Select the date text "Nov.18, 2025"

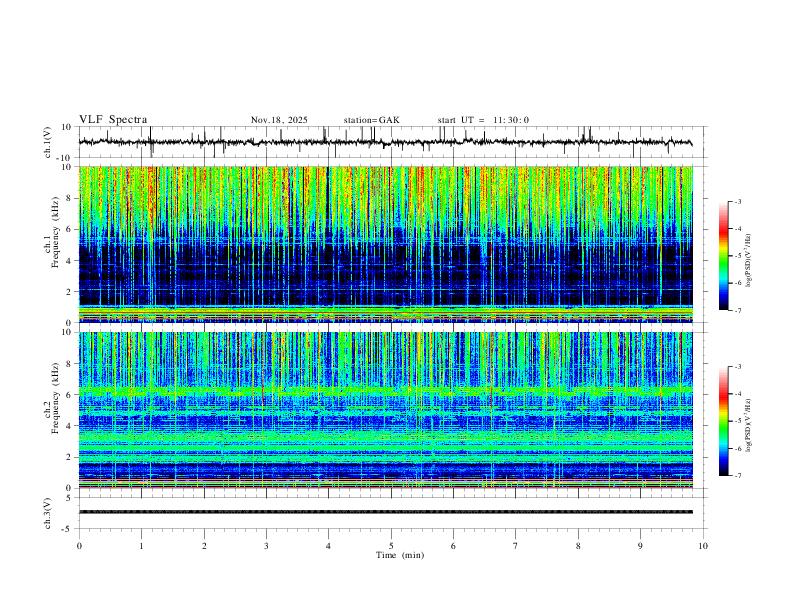pyautogui.click(x=279, y=120)
